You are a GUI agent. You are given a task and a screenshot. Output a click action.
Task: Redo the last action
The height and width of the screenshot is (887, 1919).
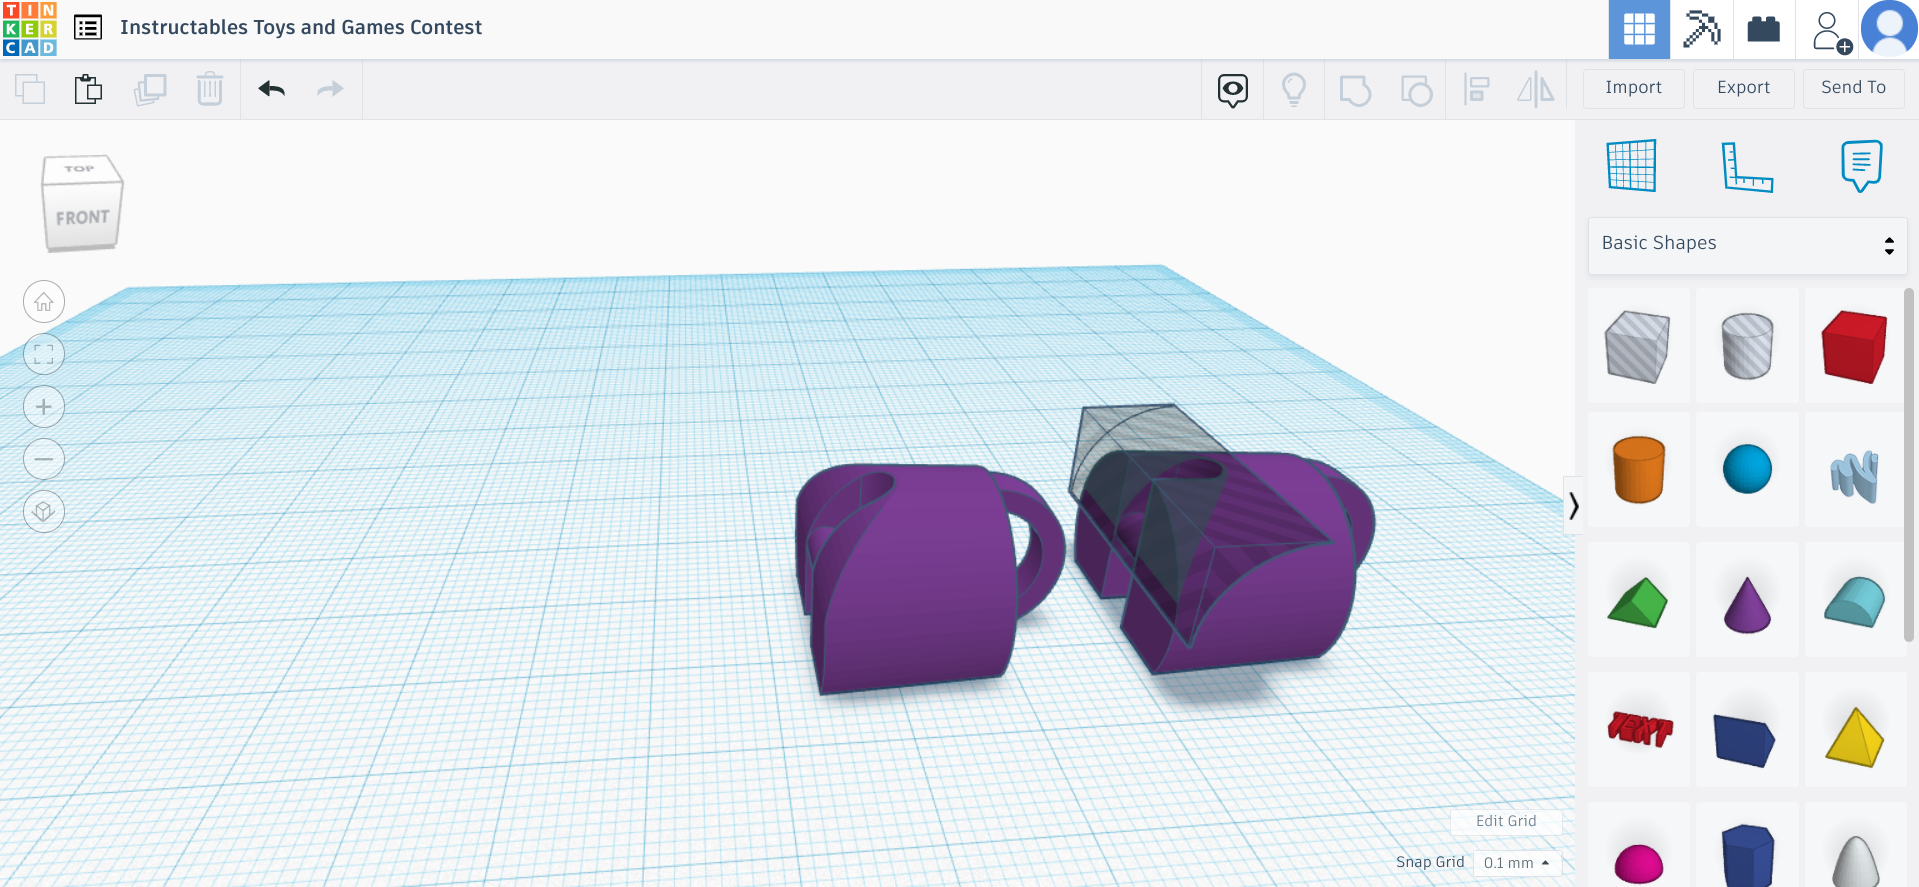(330, 90)
